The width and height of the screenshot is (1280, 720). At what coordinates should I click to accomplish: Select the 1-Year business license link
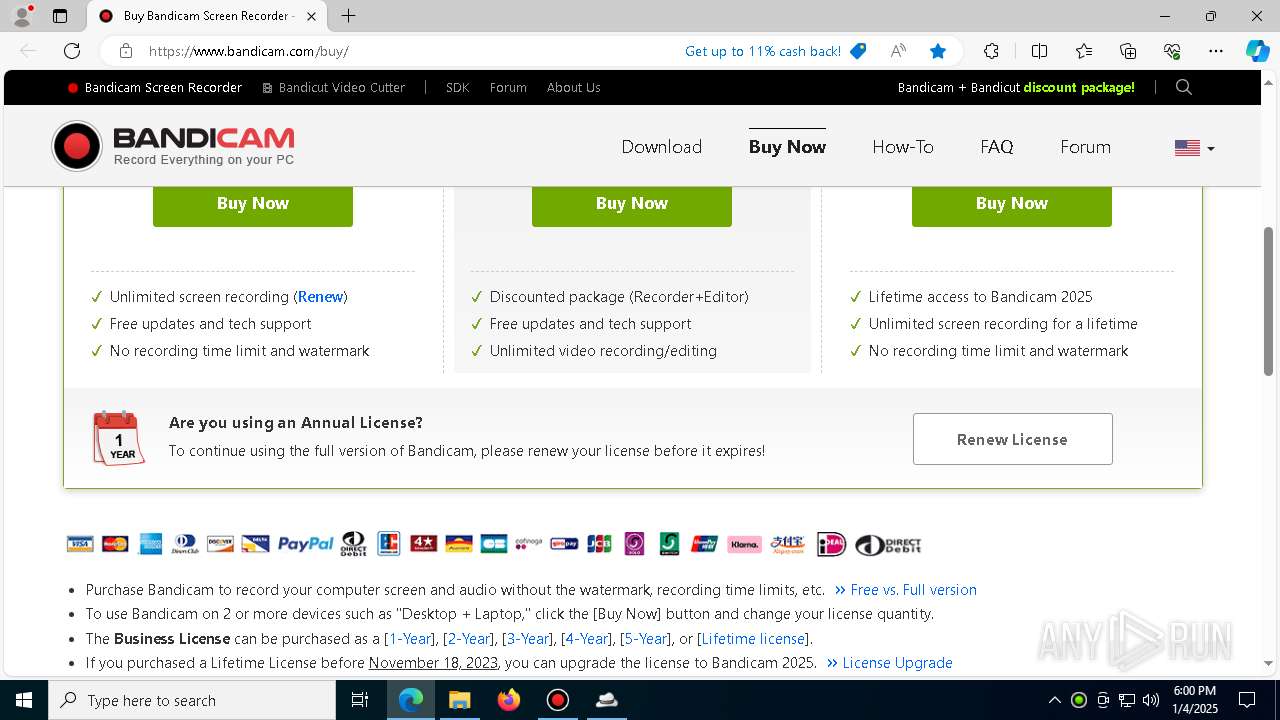[410, 639]
